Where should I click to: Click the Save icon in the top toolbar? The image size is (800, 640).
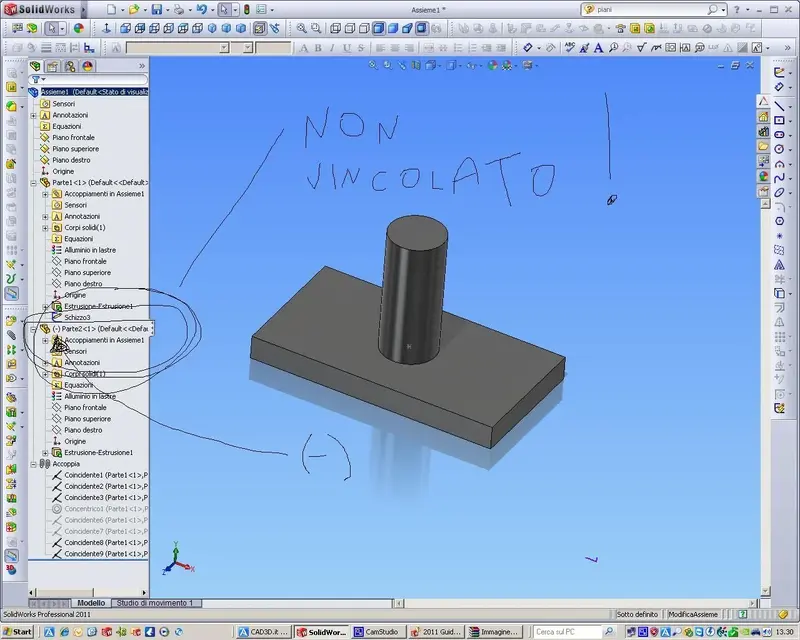[x=157, y=10]
